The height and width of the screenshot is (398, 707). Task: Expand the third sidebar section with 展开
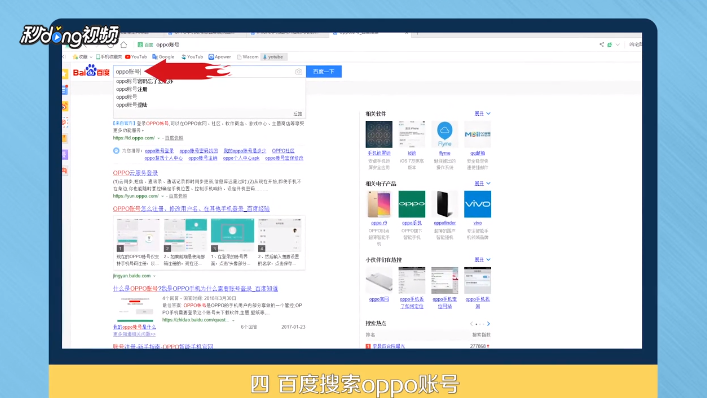pyautogui.click(x=482, y=260)
